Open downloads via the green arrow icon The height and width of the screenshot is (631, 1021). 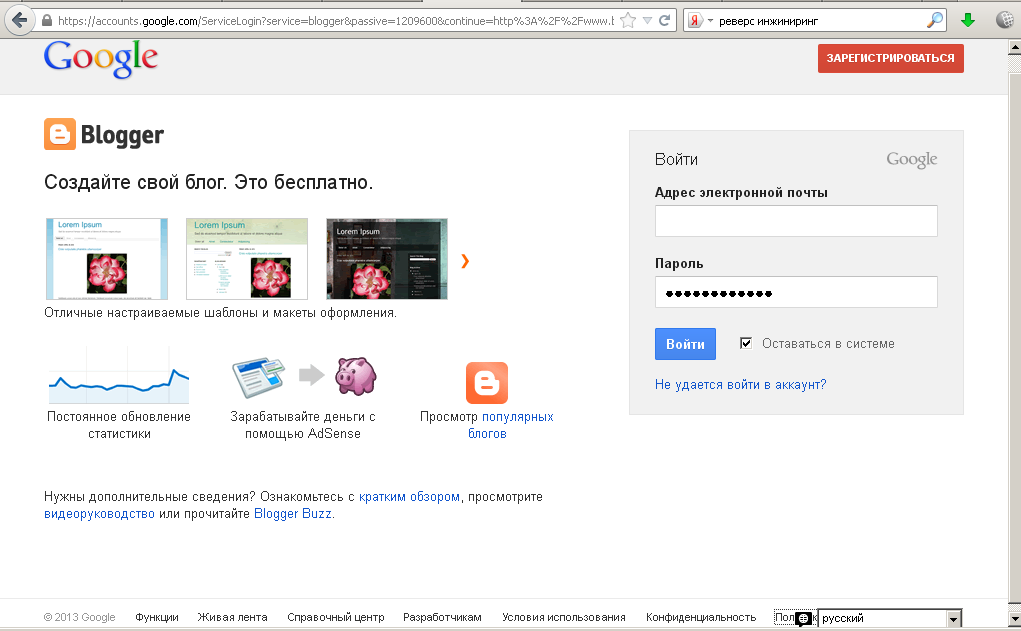[968, 21]
